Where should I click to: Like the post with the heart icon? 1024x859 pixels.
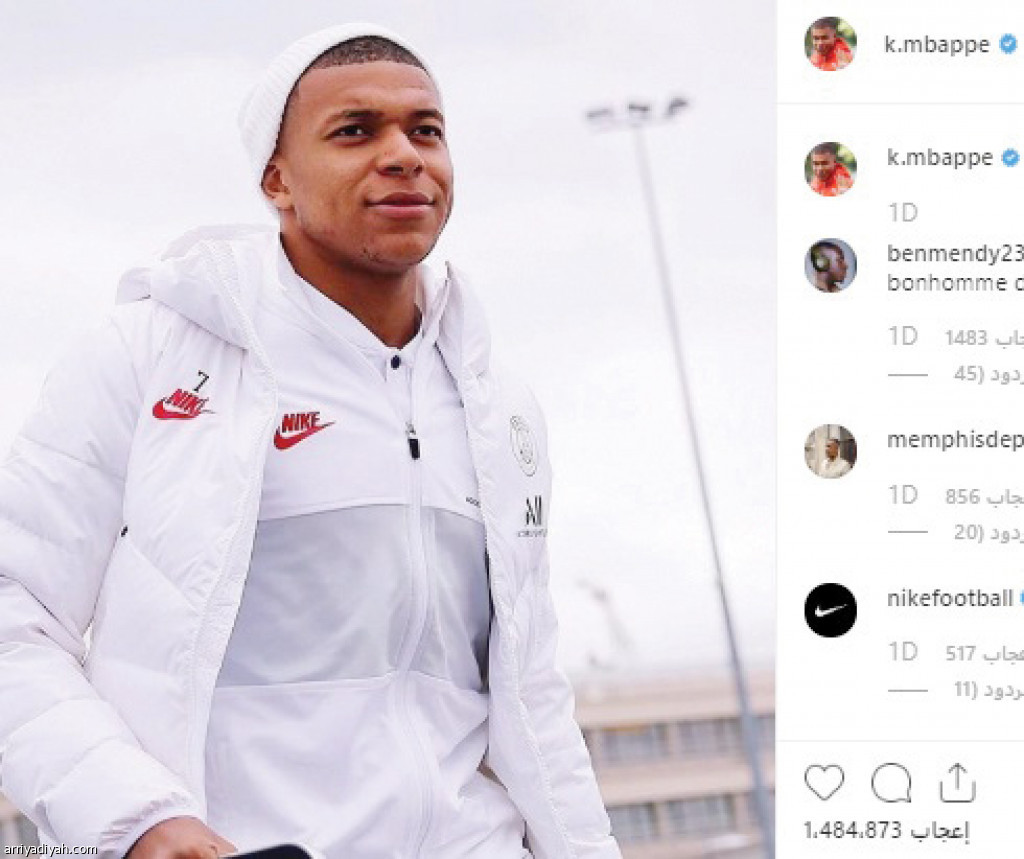tap(824, 783)
